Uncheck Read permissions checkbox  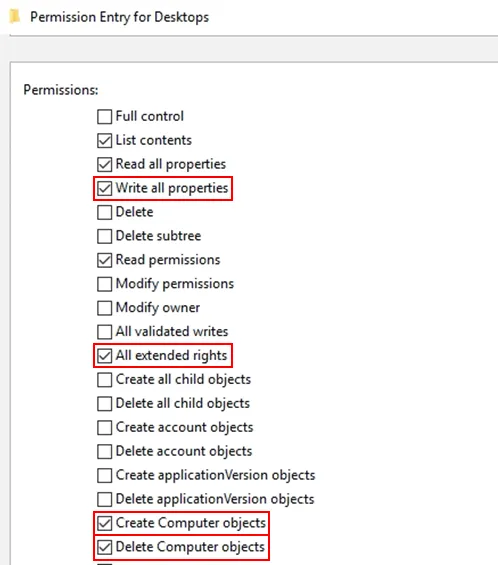[105, 260]
